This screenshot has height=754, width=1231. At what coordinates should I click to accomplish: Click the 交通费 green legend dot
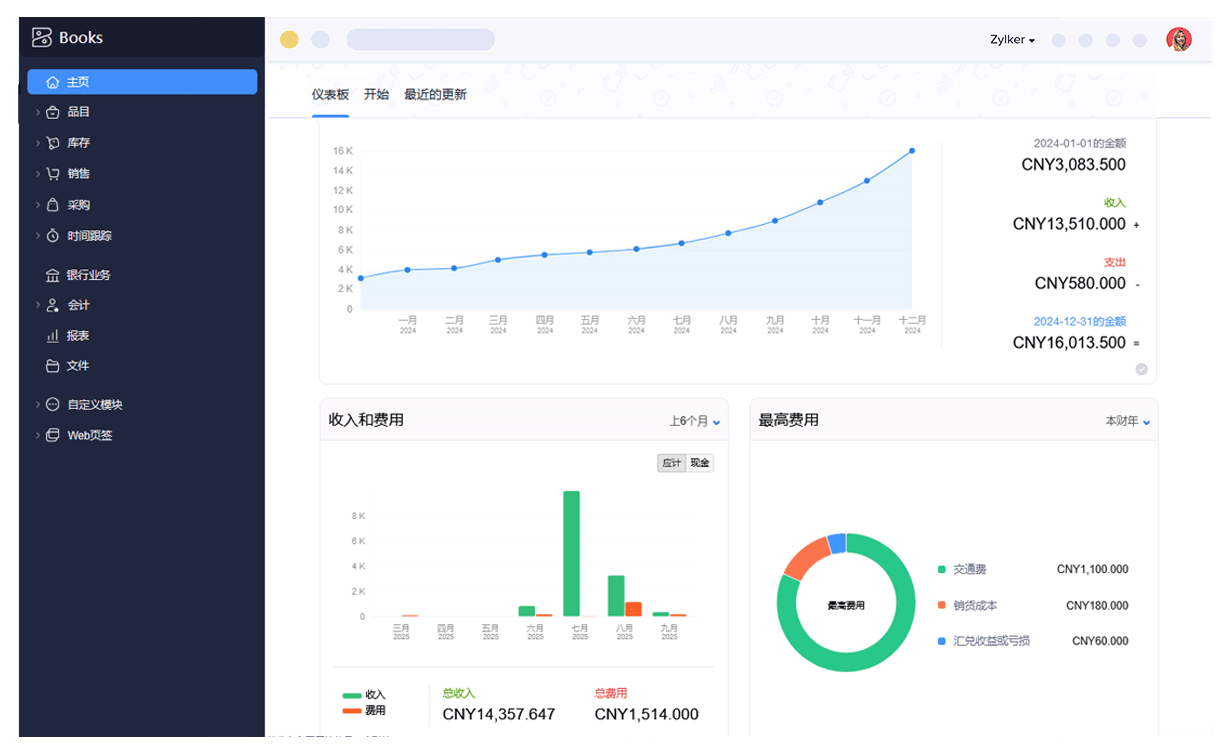941,570
